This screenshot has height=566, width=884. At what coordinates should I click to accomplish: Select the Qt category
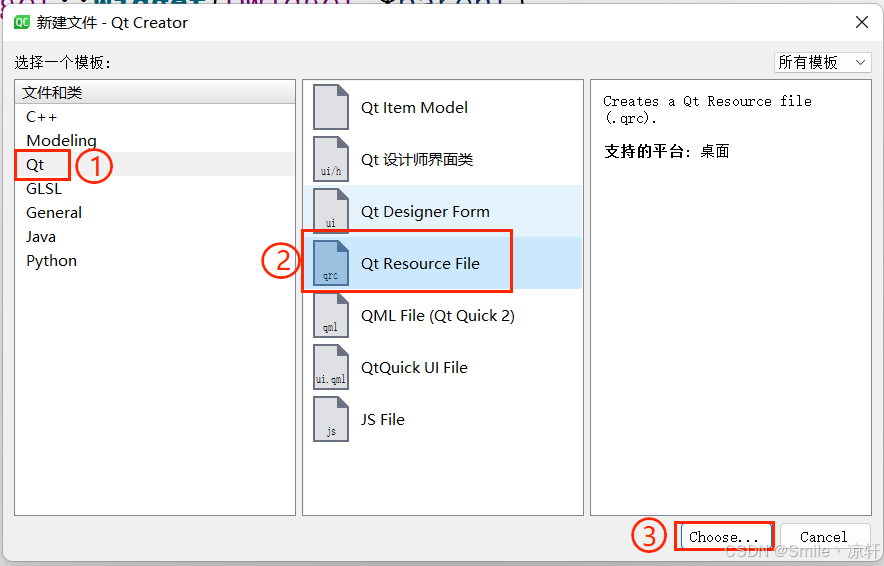154,165
